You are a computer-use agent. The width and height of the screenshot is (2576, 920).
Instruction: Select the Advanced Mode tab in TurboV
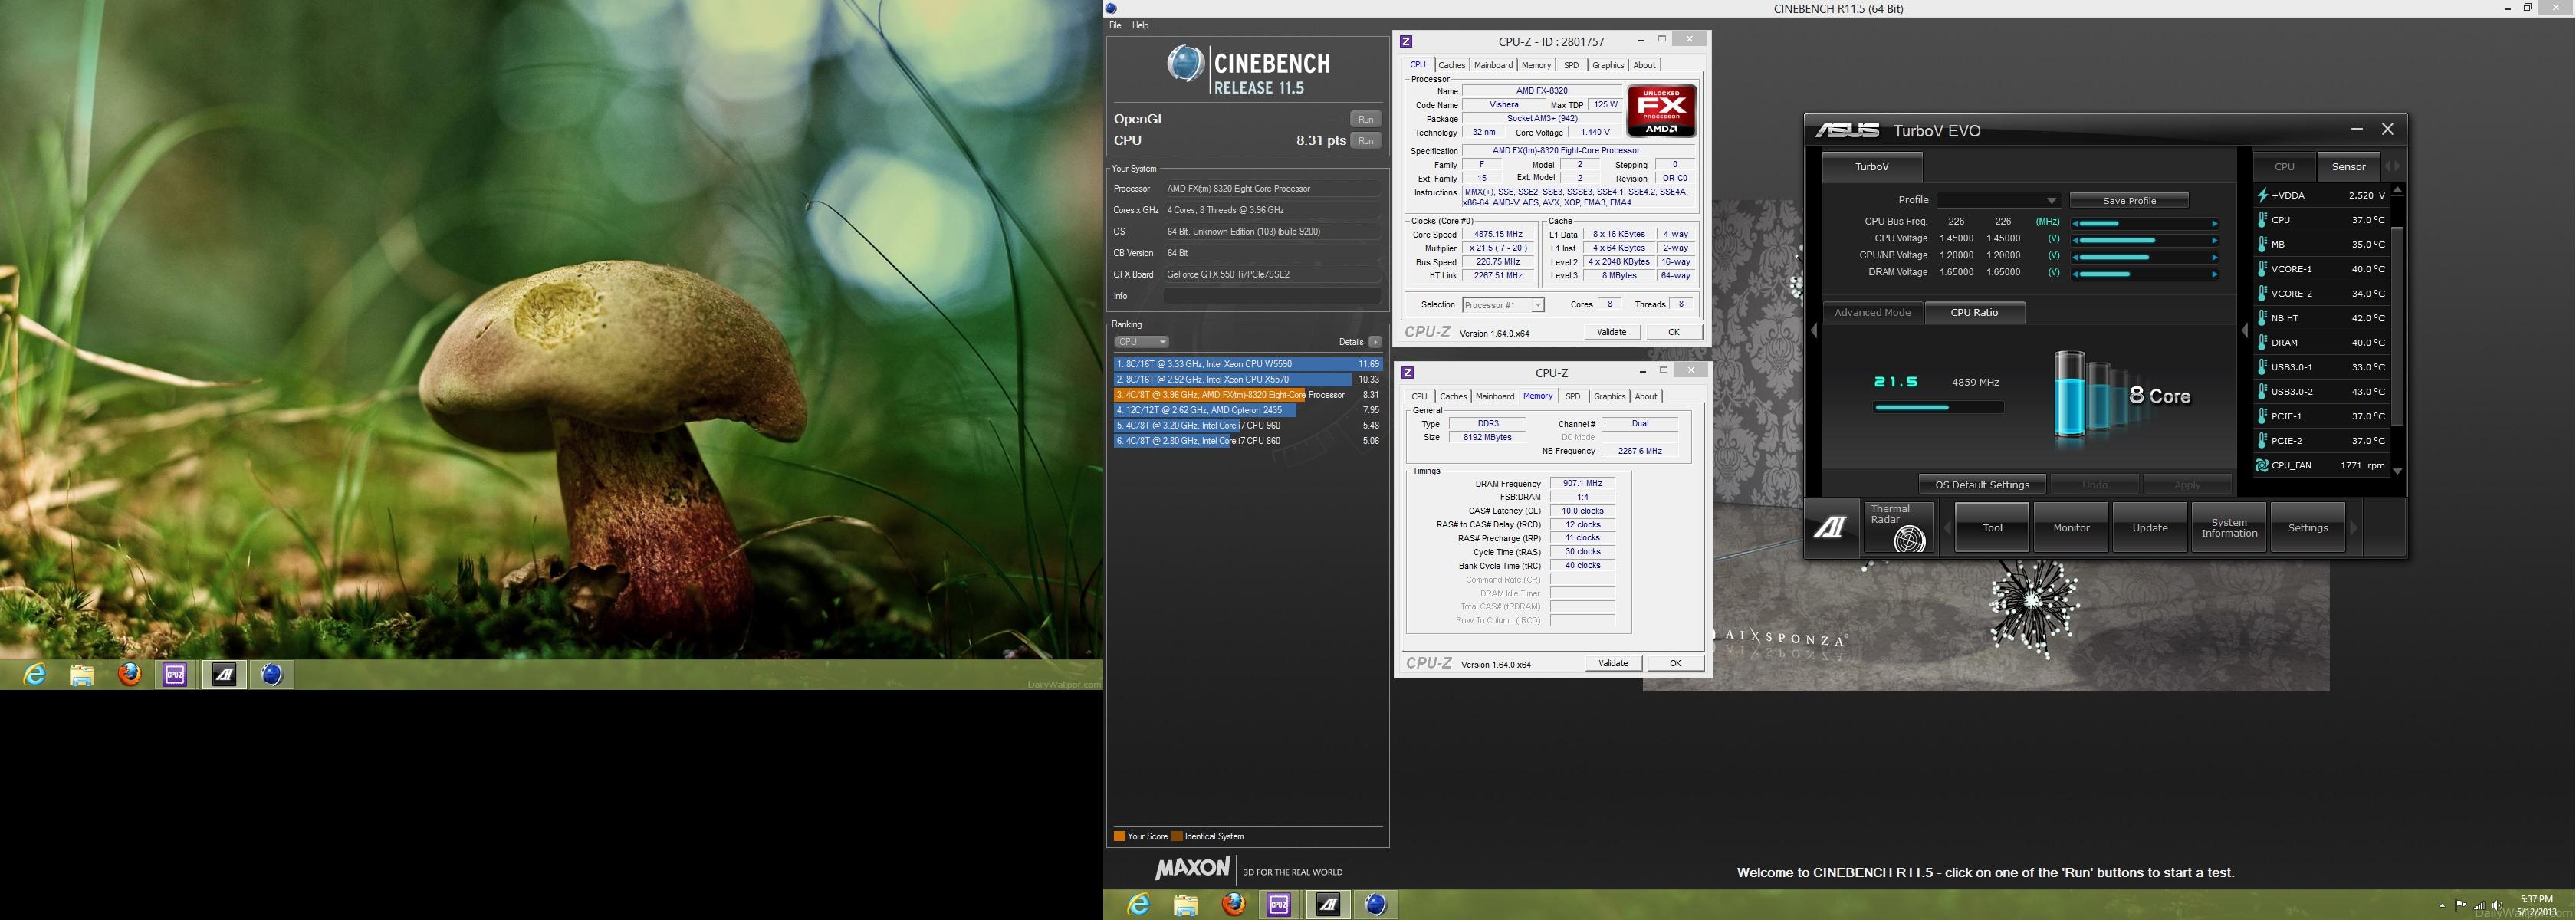[x=1872, y=312]
